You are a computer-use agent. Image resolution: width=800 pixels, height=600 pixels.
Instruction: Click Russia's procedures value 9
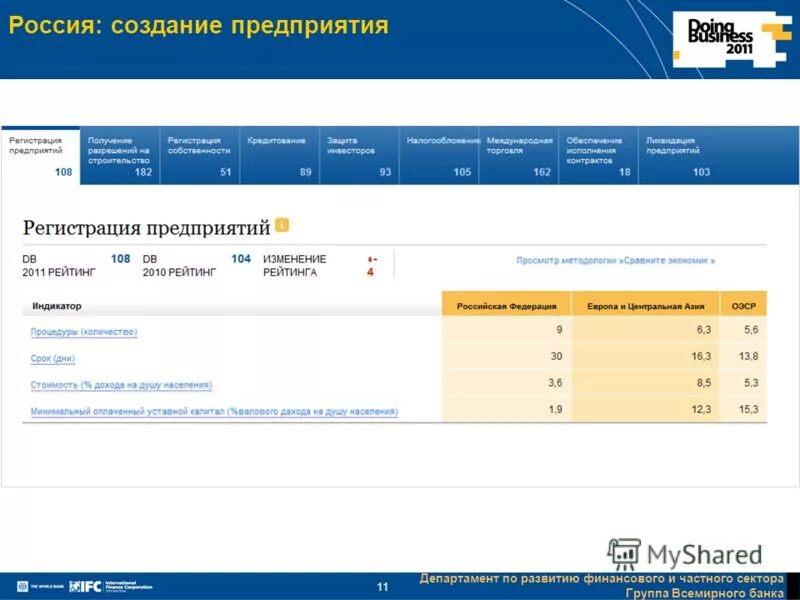(x=559, y=330)
